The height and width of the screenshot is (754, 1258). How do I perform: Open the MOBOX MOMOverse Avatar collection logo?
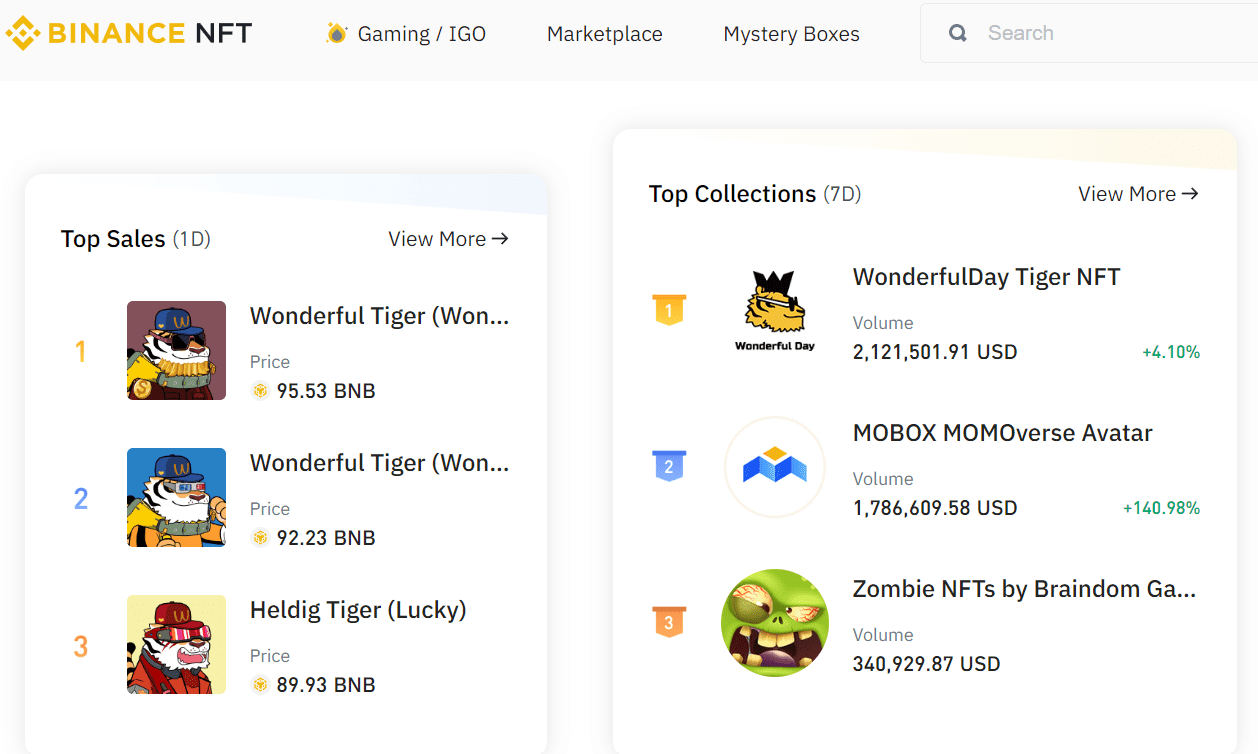pyautogui.click(x=775, y=467)
